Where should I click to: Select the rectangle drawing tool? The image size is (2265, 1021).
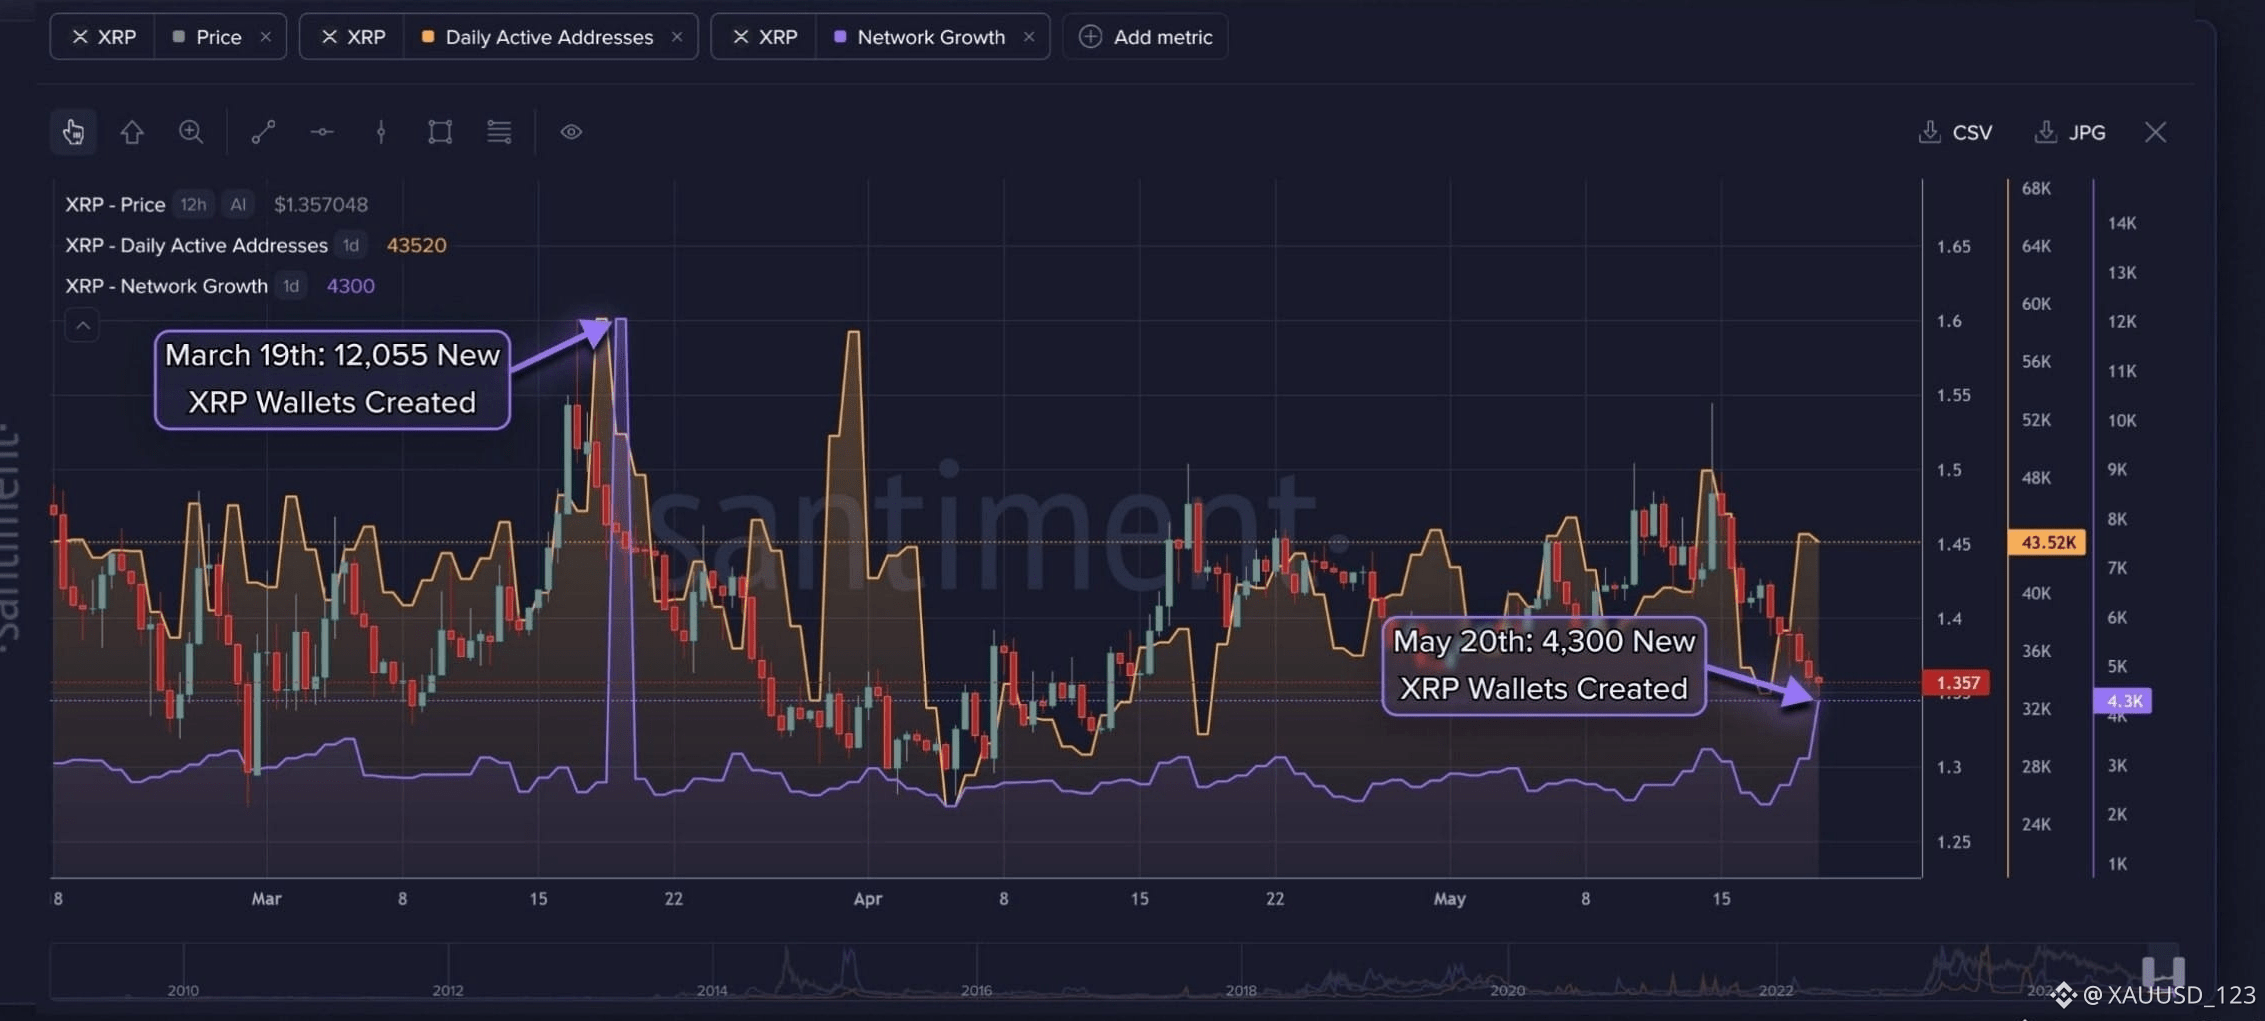440,132
